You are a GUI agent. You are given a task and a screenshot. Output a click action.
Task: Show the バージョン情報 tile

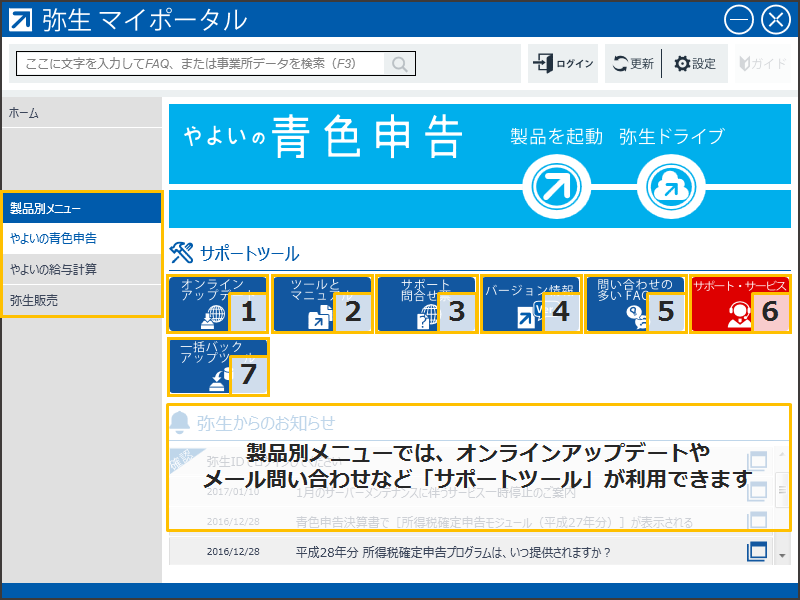coord(531,304)
